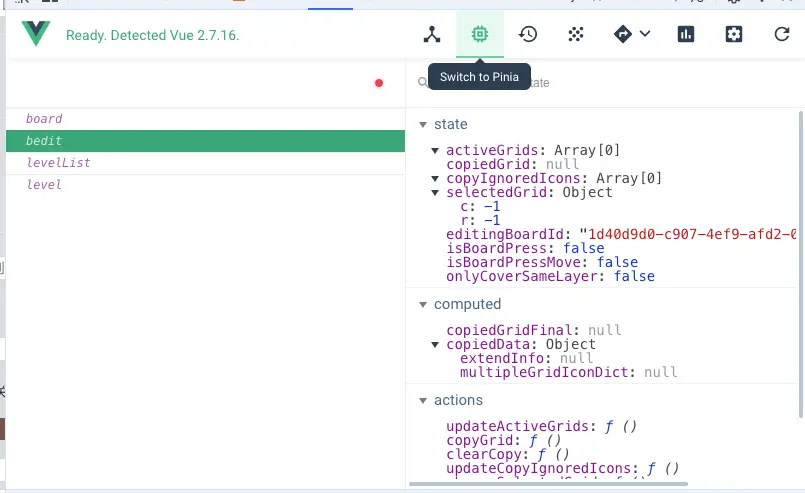Screen dimensions: 805x493
Task: Click the copyGrid action
Action: tap(504, 441)
